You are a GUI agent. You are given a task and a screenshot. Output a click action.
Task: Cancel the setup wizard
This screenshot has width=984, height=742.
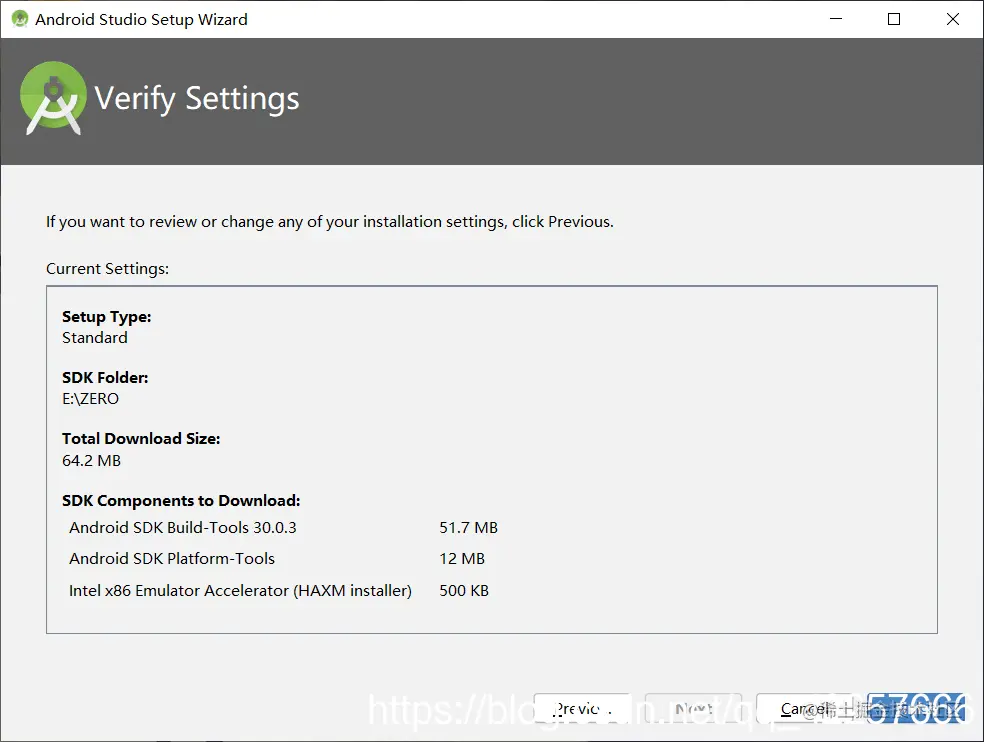click(805, 709)
